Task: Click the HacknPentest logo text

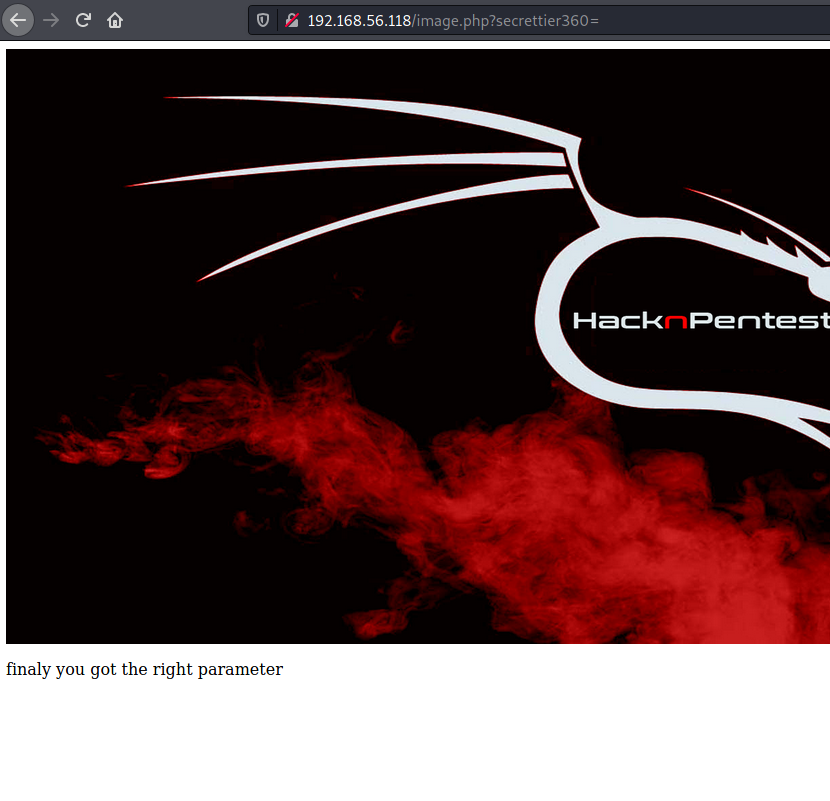Action: click(x=700, y=321)
